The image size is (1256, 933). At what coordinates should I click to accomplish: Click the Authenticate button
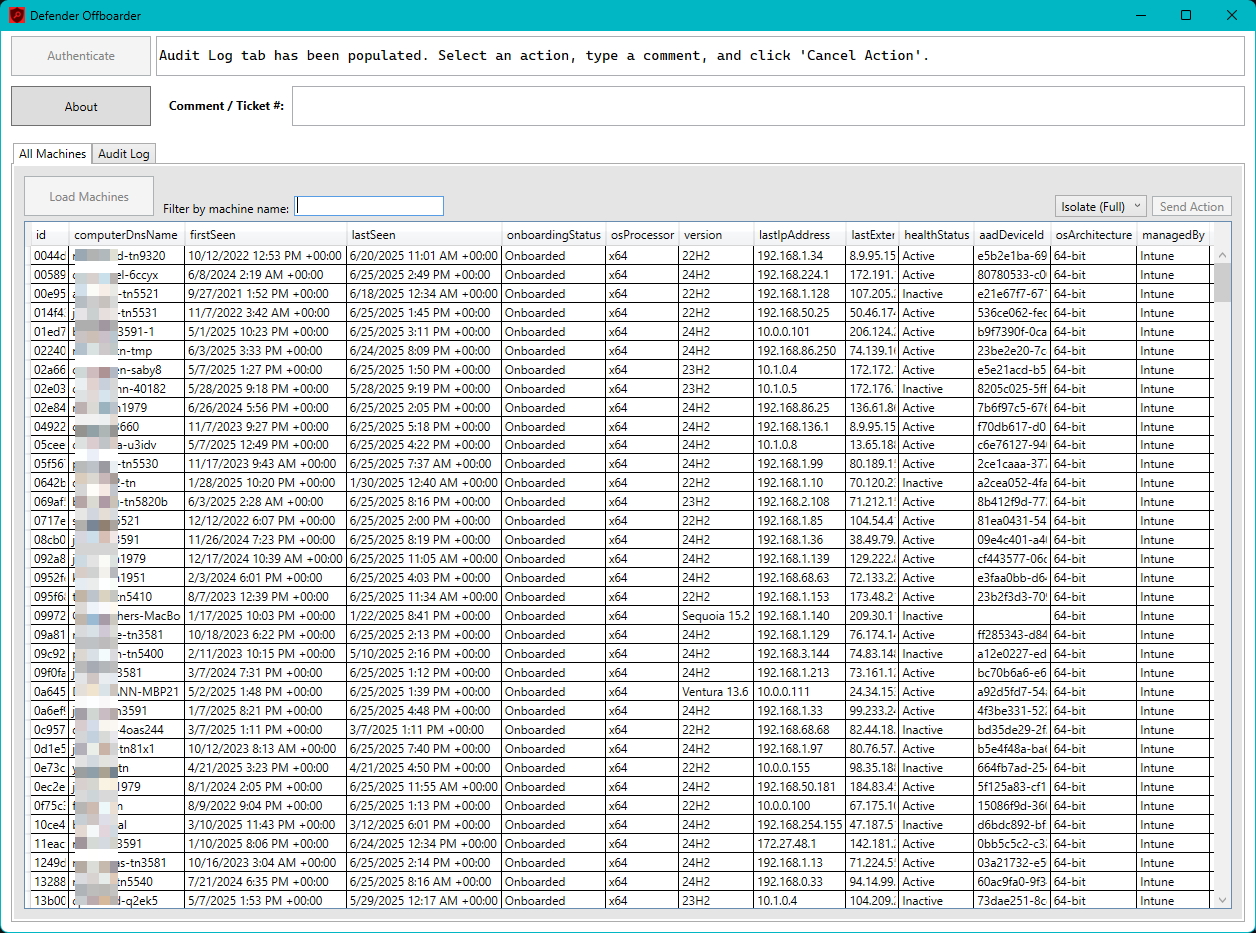[x=81, y=56]
